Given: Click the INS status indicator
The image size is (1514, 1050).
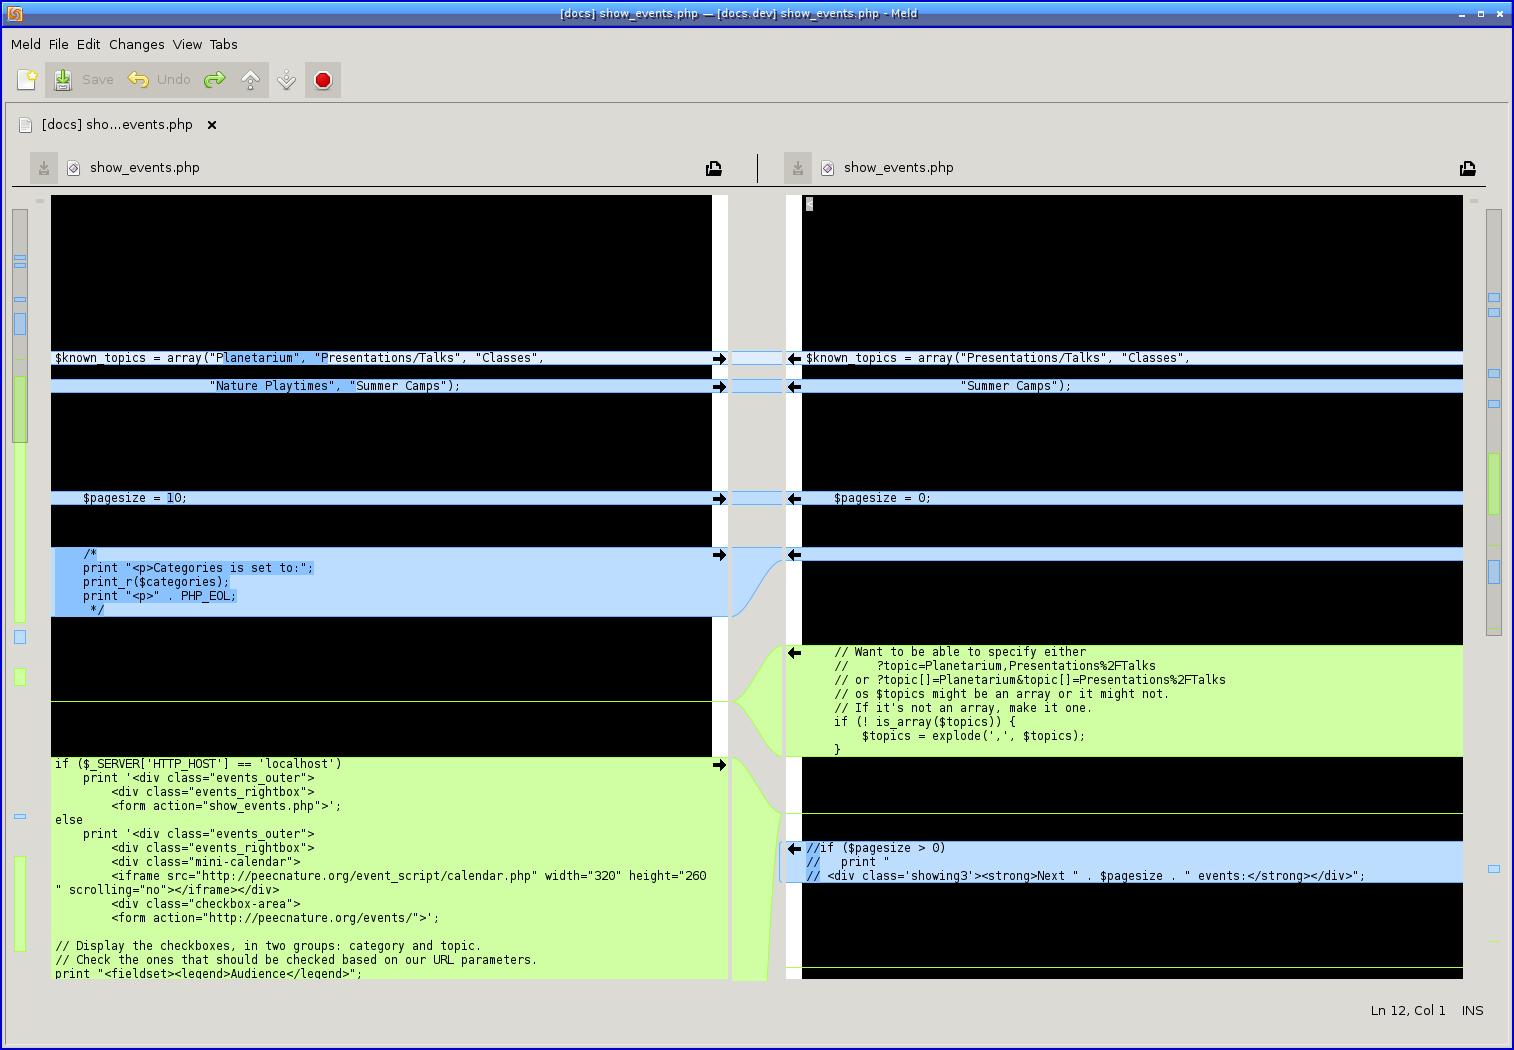Looking at the screenshot, I should pos(1472,1010).
